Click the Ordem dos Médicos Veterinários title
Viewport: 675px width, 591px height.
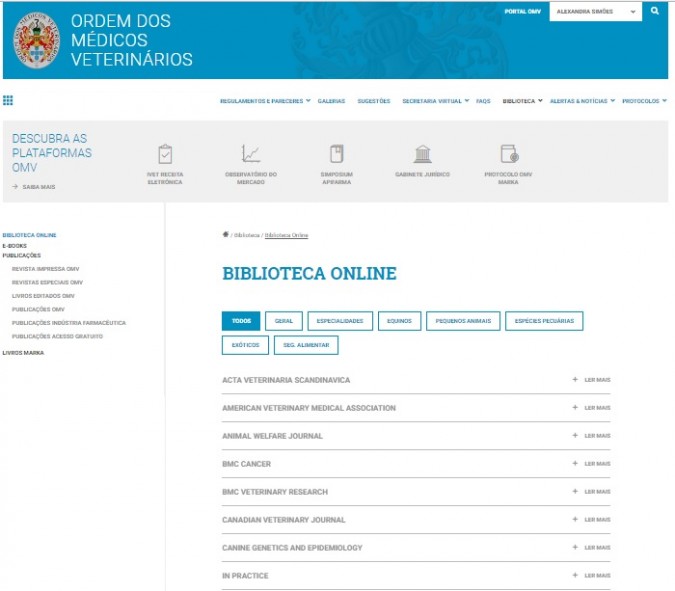click(132, 40)
